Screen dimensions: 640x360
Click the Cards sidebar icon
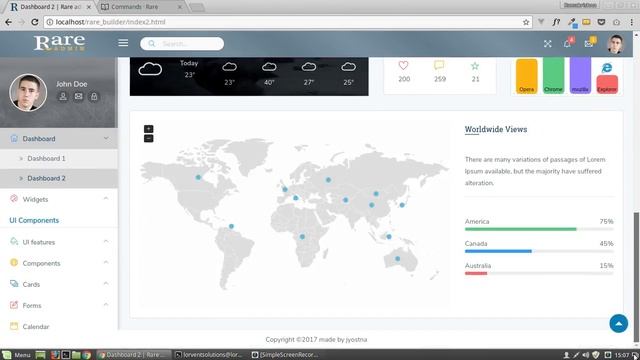pyautogui.click(x=14, y=284)
